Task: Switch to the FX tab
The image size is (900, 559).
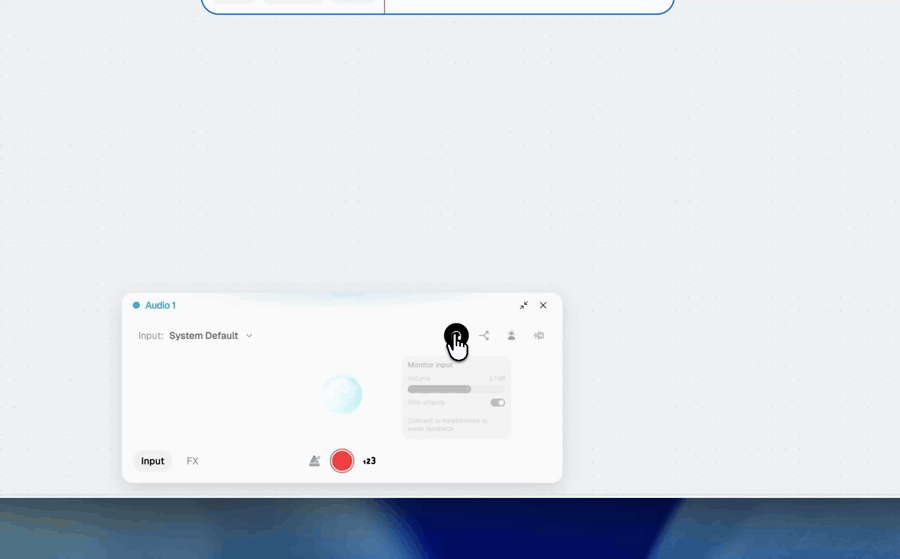Action: point(192,461)
